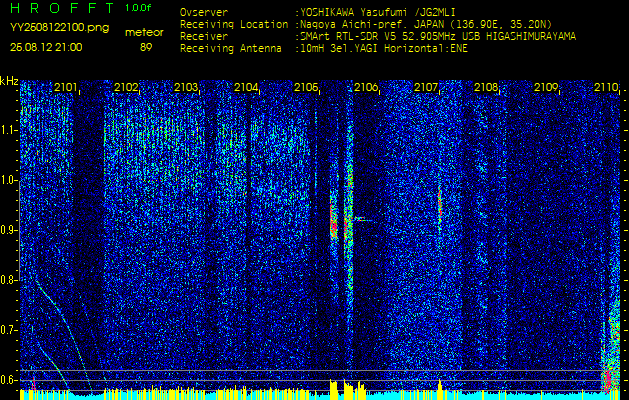The height and width of the screenshot is (400, 629).
Task: Click the 2101 time marker
Action: click(66, 87)
